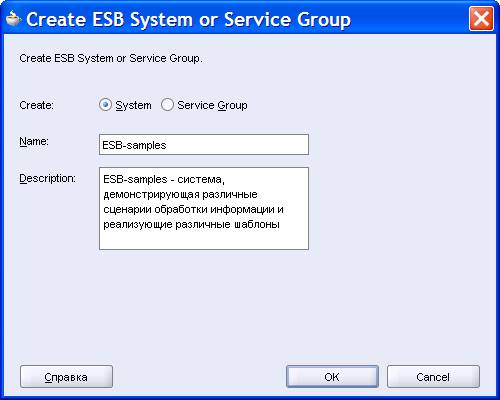The image size is (500, 400).
Task: Open help via the Справка button
Action: coord(66,377)
